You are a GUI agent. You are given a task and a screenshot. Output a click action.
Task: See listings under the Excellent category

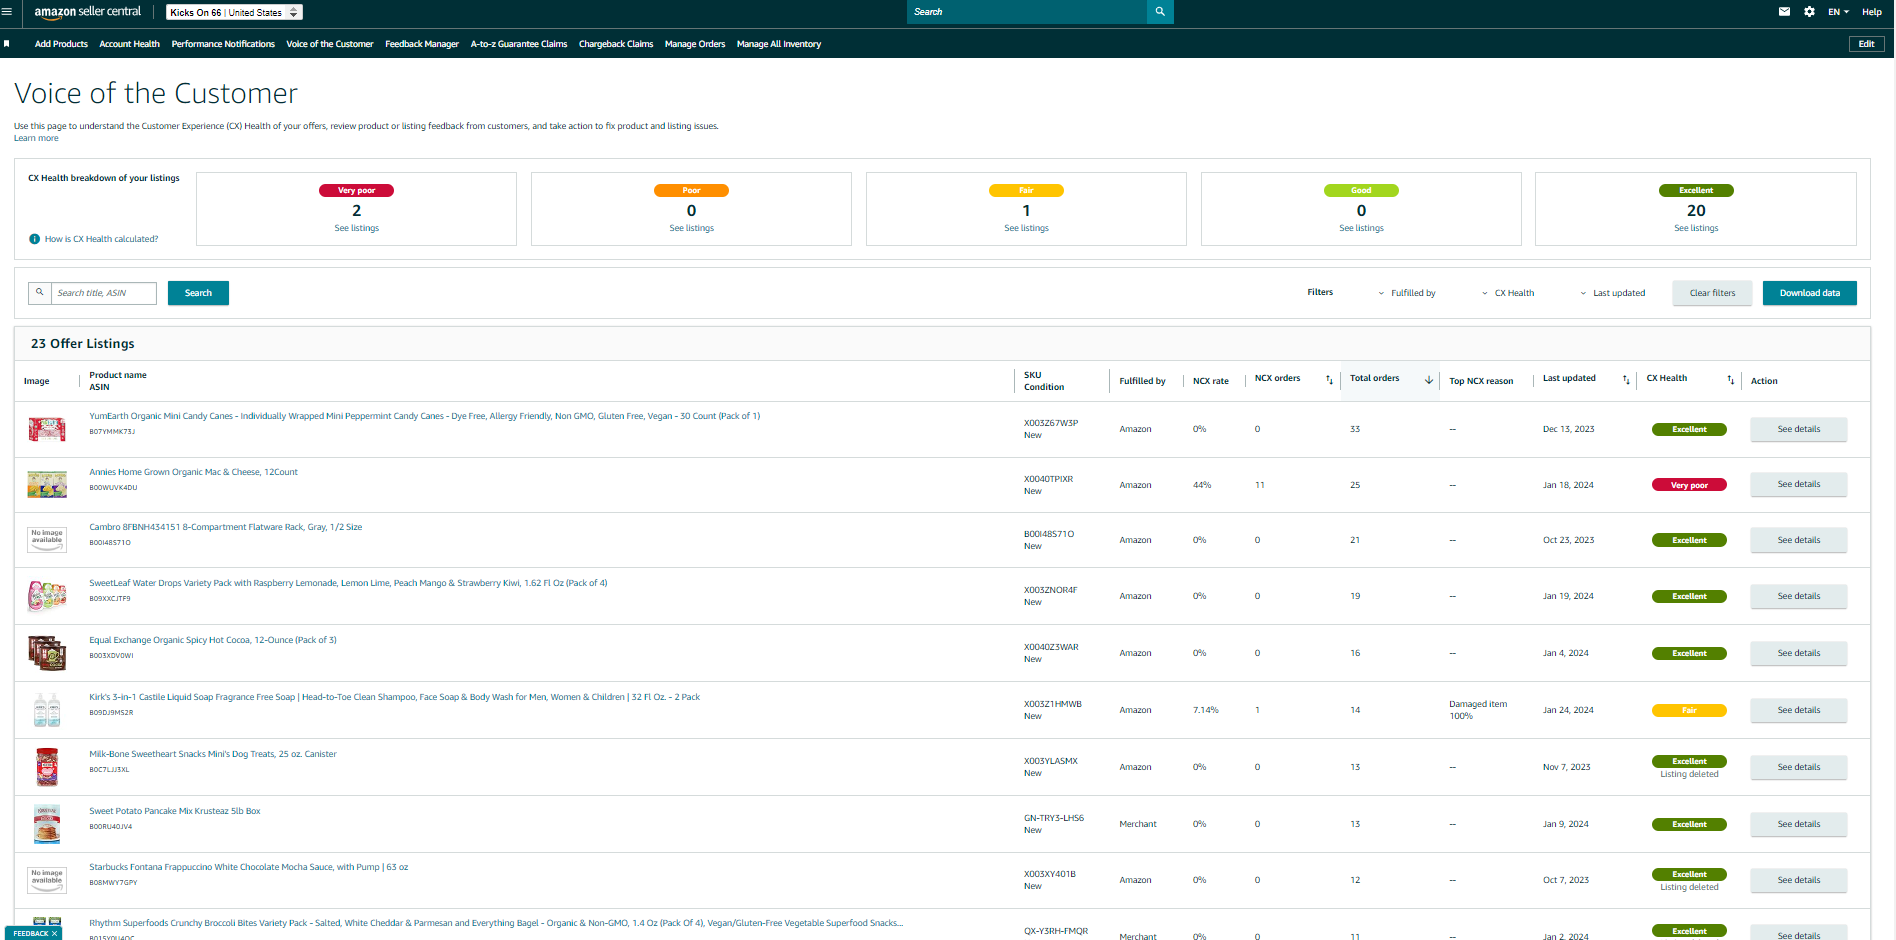pyautogui.click(x=1696, y=228)
